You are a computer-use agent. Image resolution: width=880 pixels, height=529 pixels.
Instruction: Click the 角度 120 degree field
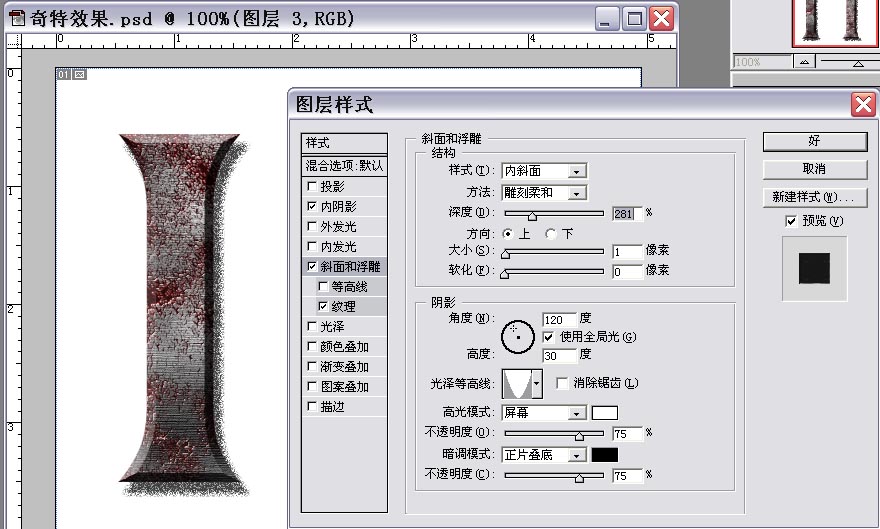559,320
